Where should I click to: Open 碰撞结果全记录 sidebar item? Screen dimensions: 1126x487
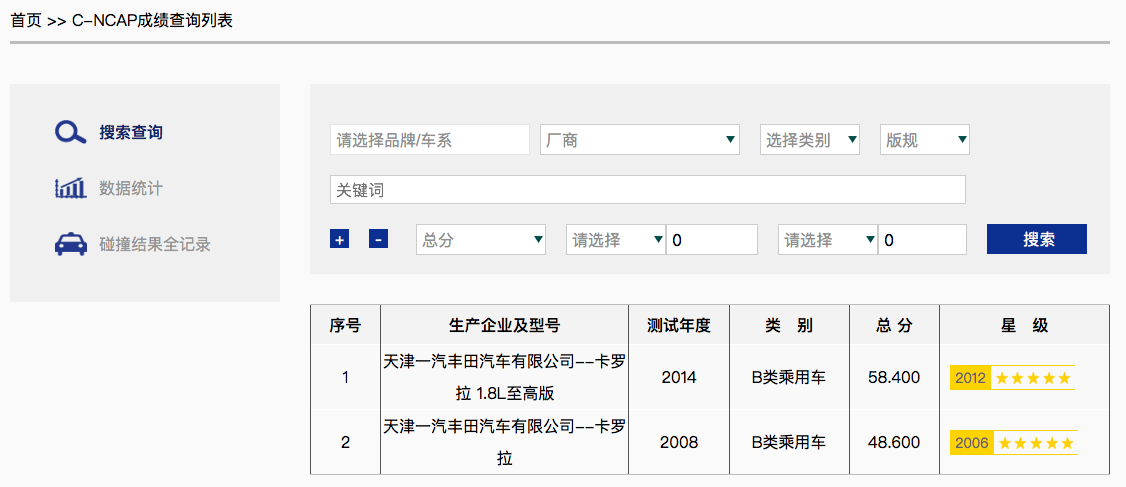[155, 244]
